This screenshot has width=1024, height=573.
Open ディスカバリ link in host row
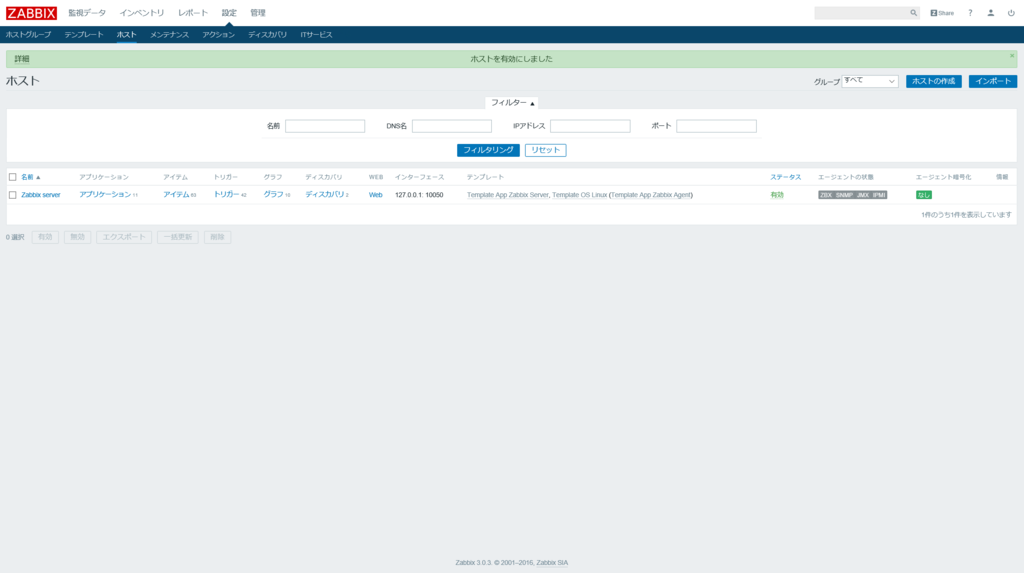coord(325,195)
